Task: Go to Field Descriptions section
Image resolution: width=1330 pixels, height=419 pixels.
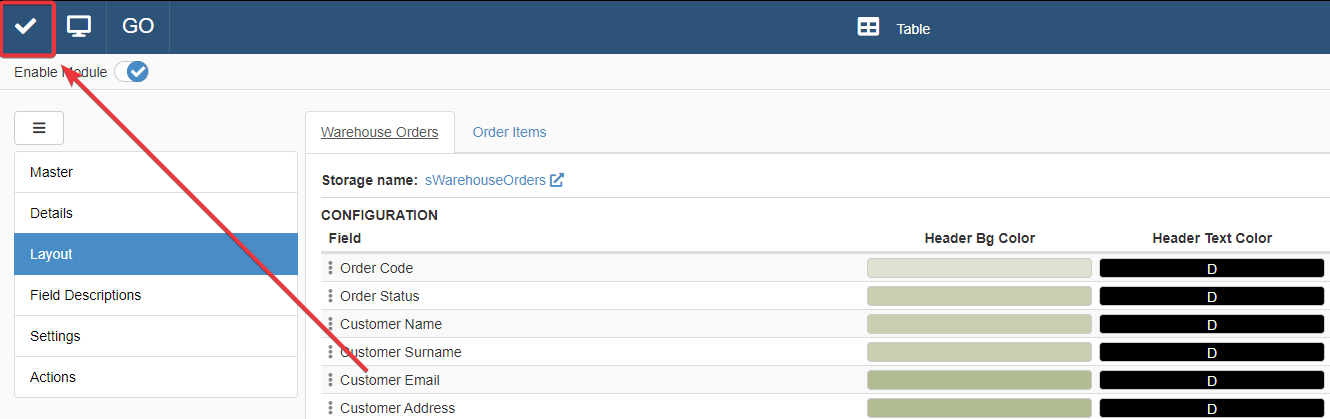Action: tap(156, 295)
